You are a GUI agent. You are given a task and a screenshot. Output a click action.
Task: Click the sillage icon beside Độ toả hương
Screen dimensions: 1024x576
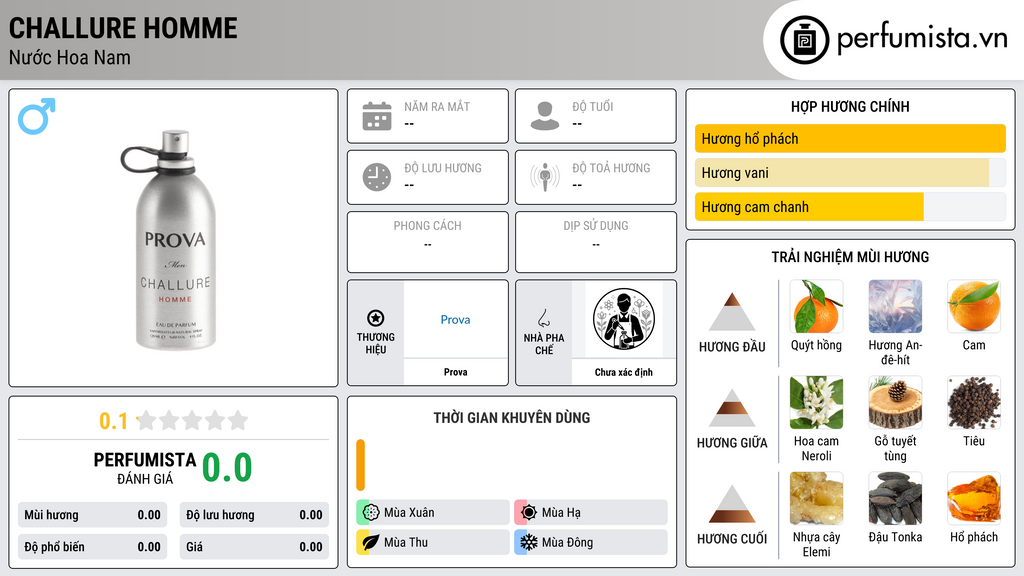(545, 177)
